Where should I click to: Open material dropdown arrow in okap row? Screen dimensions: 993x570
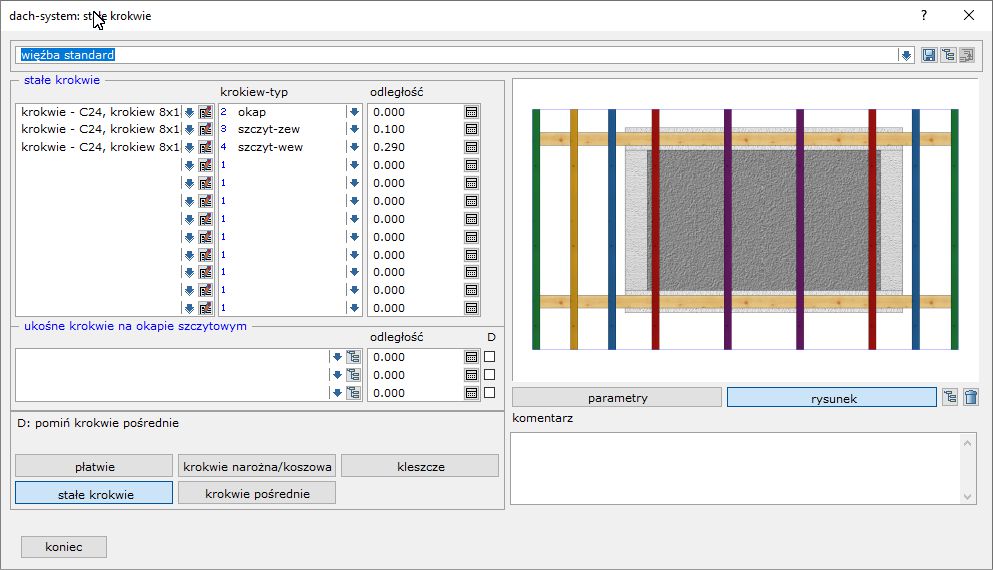point(189,112)
